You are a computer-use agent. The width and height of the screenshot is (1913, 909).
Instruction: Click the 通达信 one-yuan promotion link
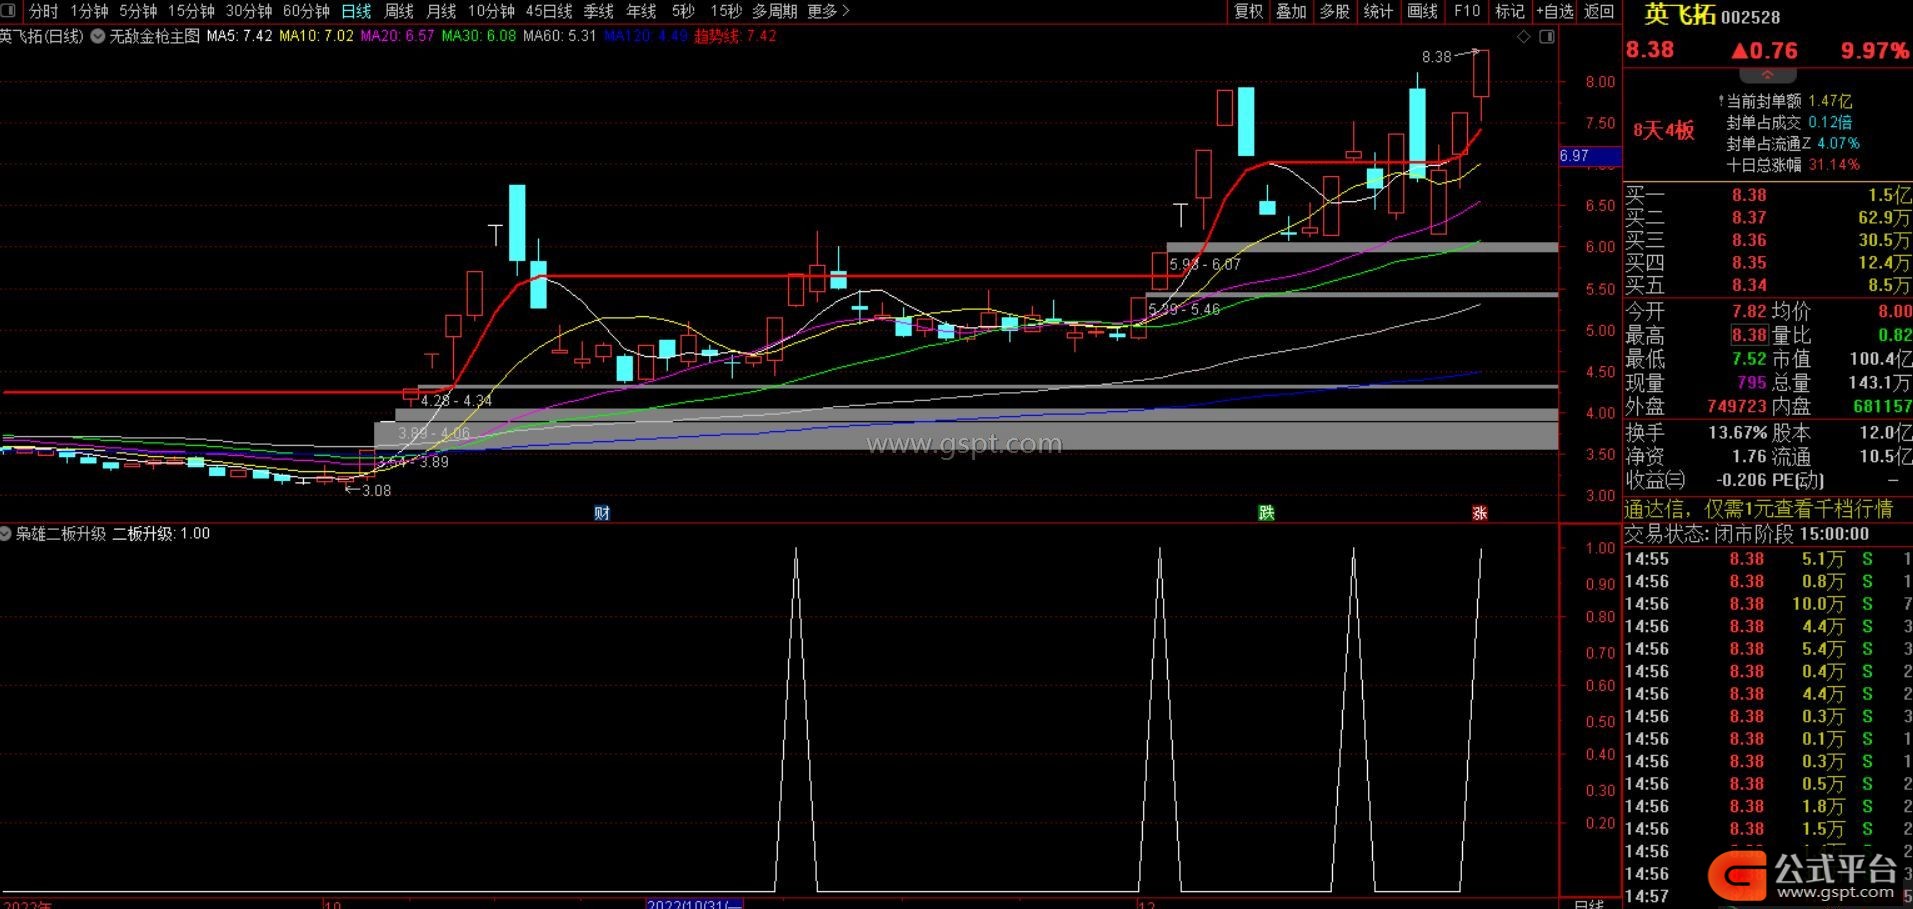(1758, 509)
